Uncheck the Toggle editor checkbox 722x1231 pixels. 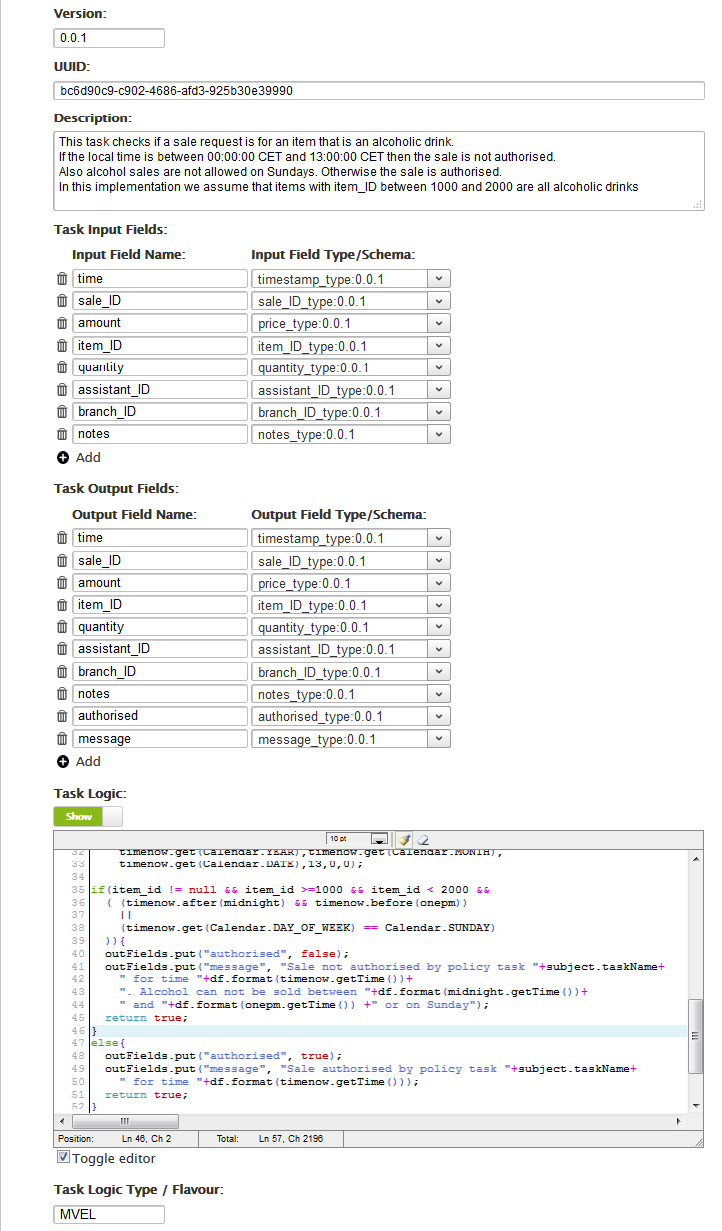tap(63, 1157)
